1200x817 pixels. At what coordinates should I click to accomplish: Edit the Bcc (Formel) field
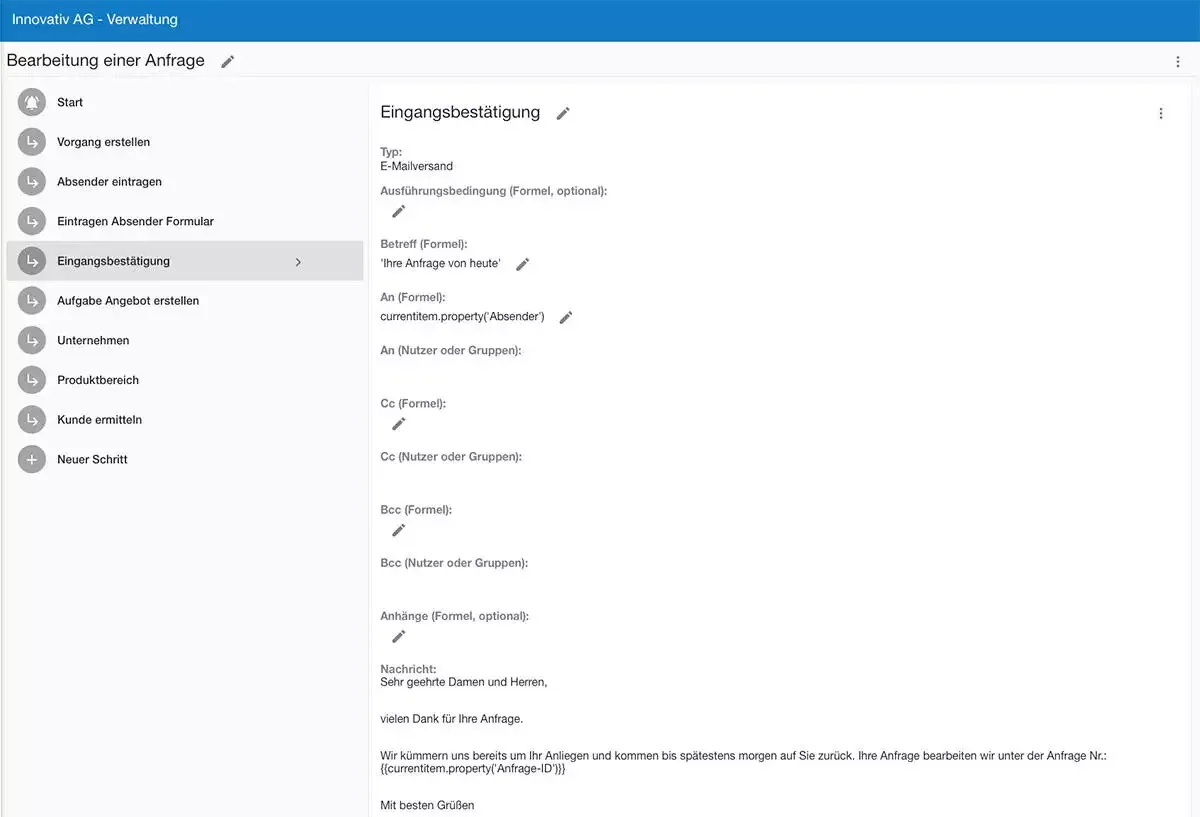(398, 530)
